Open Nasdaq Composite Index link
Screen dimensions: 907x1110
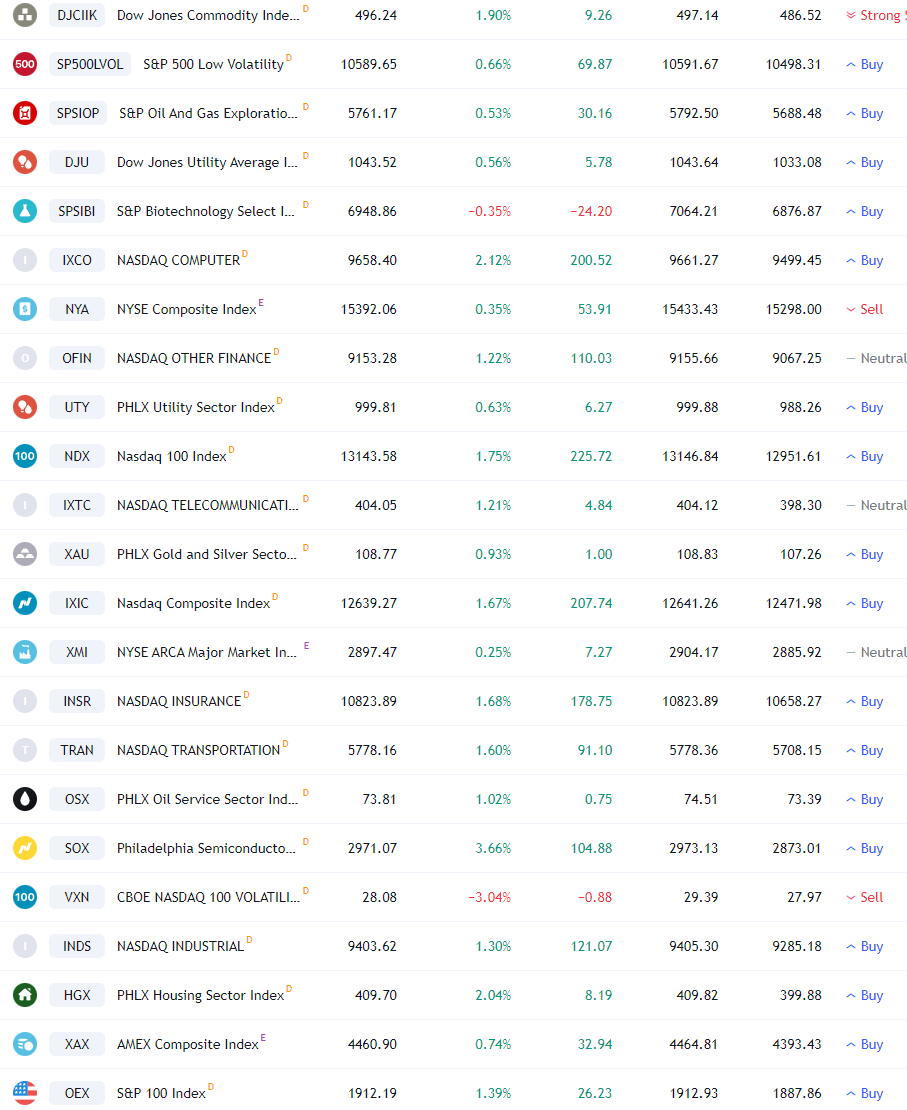(193, 603)
